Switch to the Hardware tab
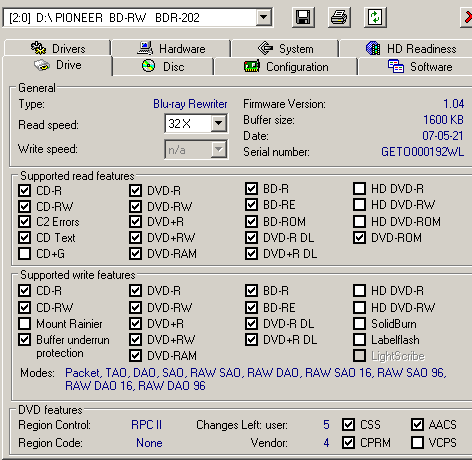 click(171, 49)
